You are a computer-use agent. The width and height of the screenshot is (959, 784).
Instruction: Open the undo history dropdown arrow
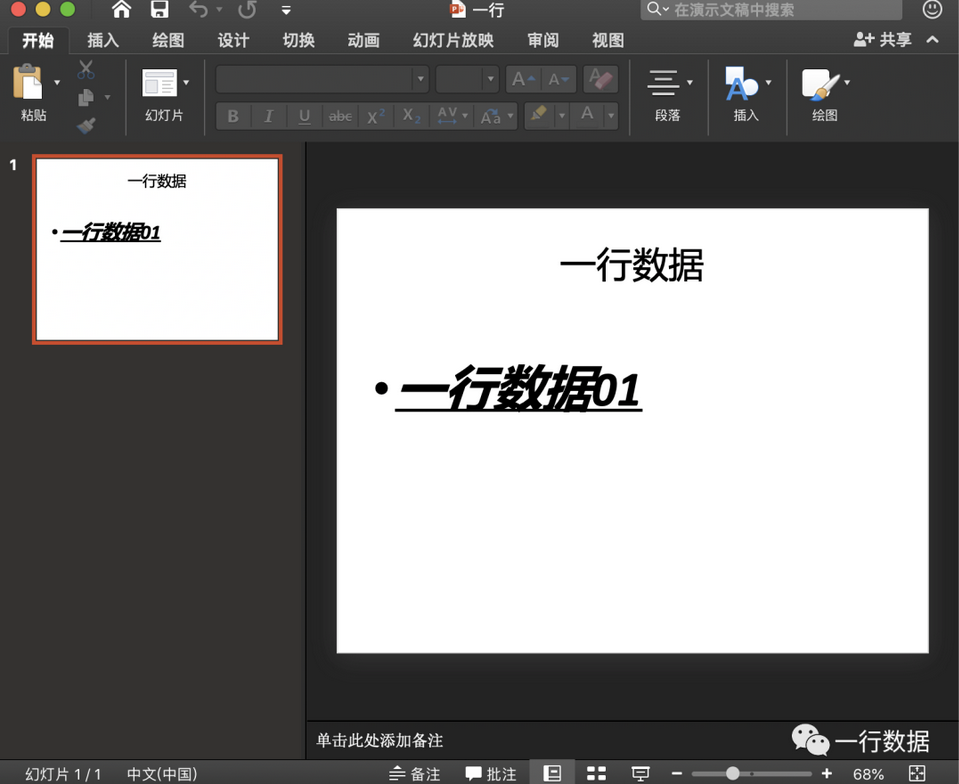(219, 10)
